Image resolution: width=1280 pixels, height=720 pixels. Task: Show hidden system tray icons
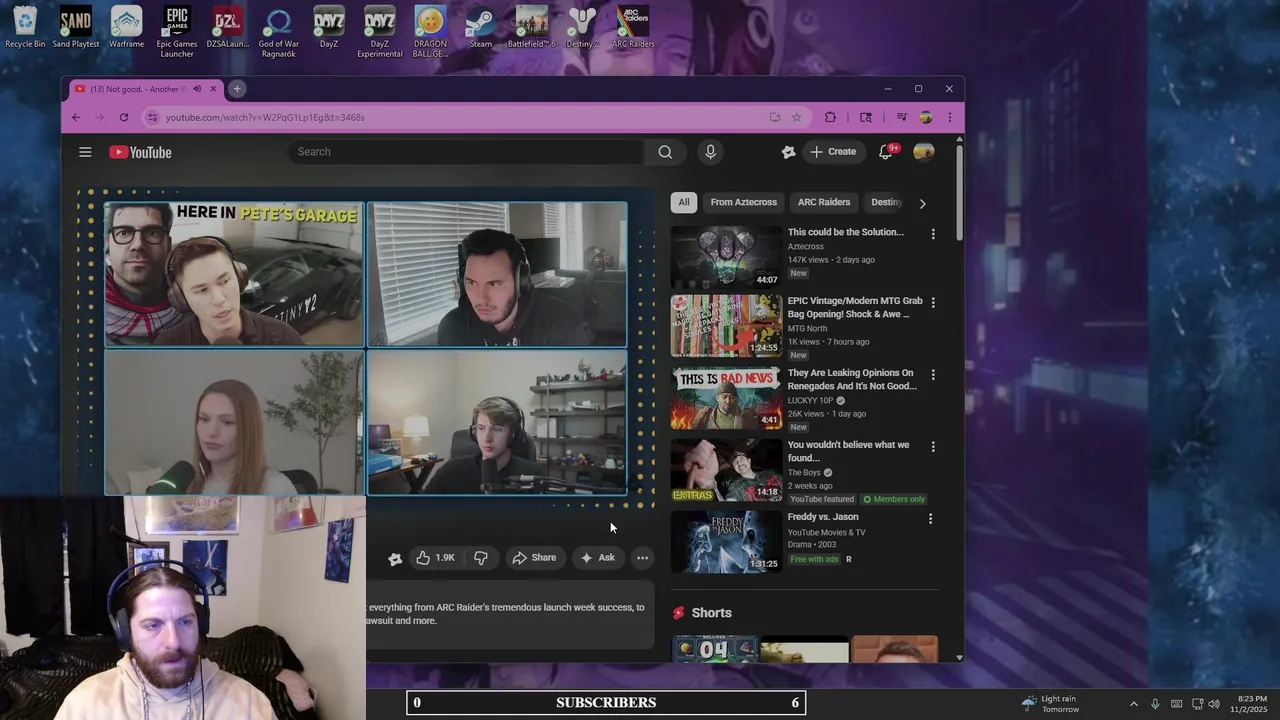(1133, 703)
